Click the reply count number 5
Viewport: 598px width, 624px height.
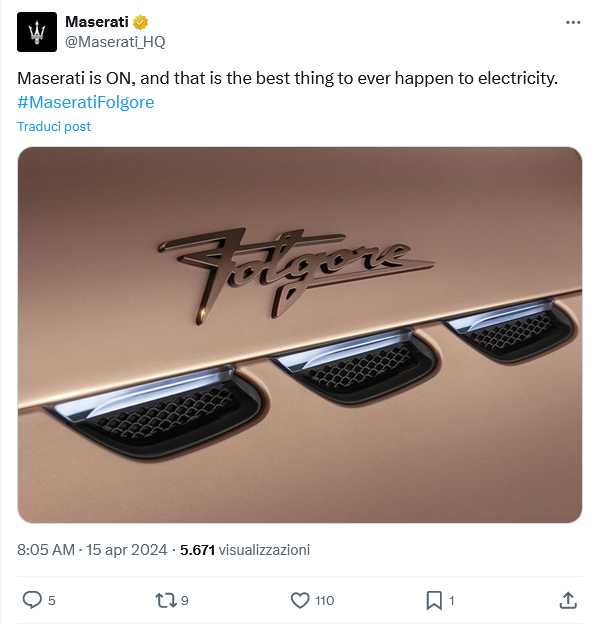coord(52,601)
